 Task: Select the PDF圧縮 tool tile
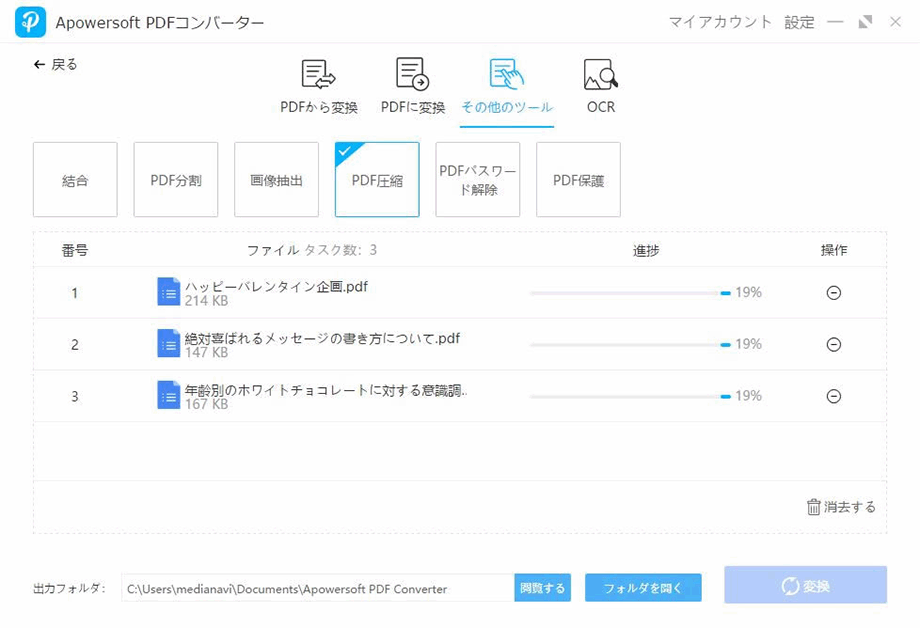point(377,180)
